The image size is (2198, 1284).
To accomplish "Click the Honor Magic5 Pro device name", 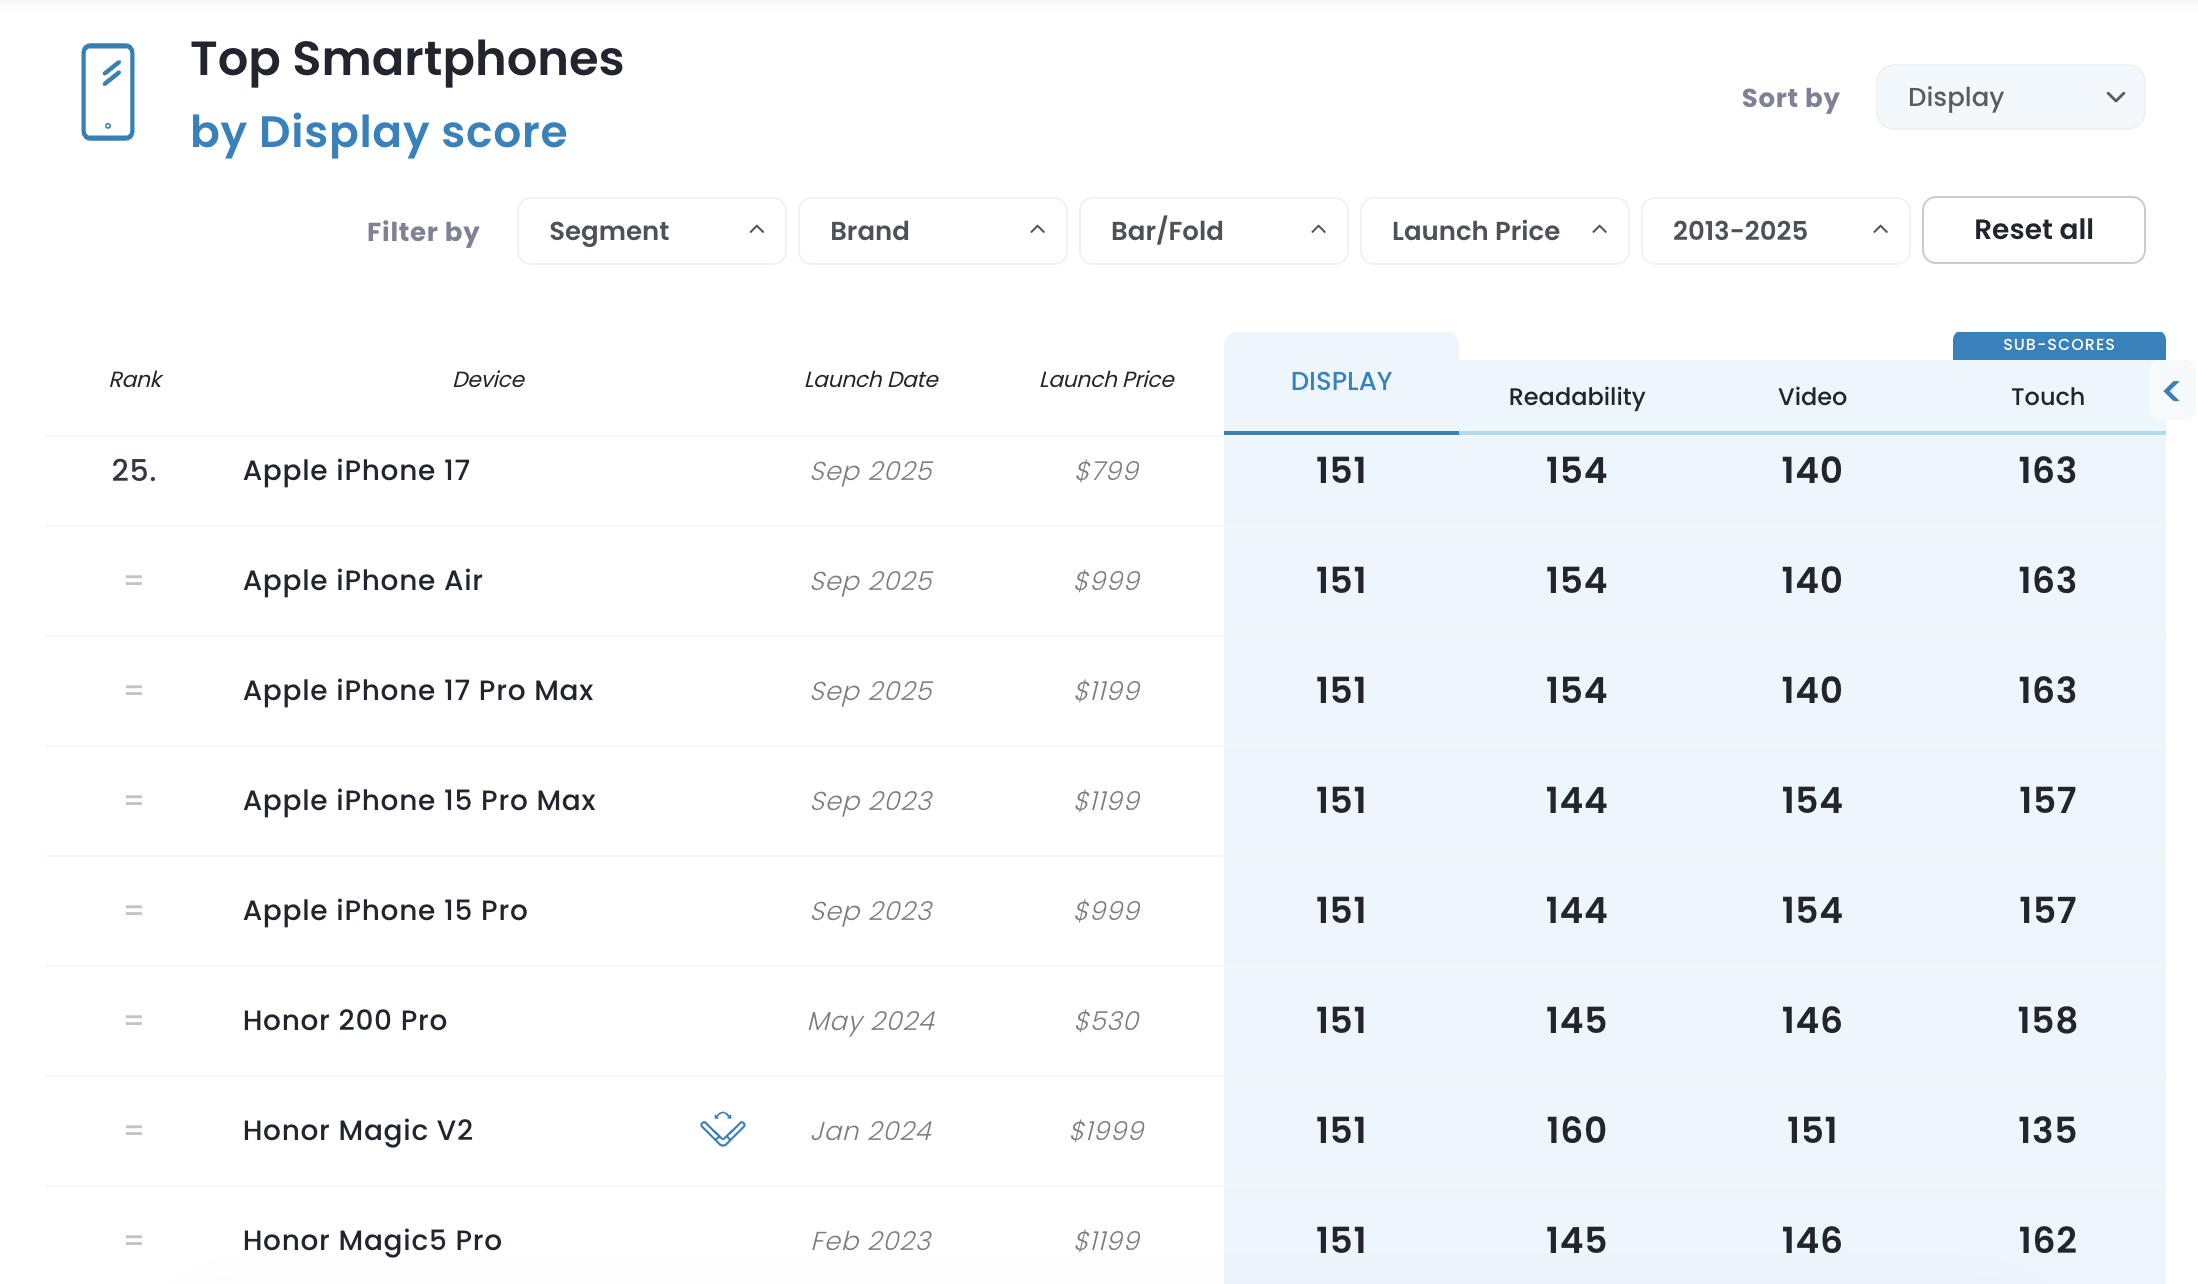I will pos(372,1240).
